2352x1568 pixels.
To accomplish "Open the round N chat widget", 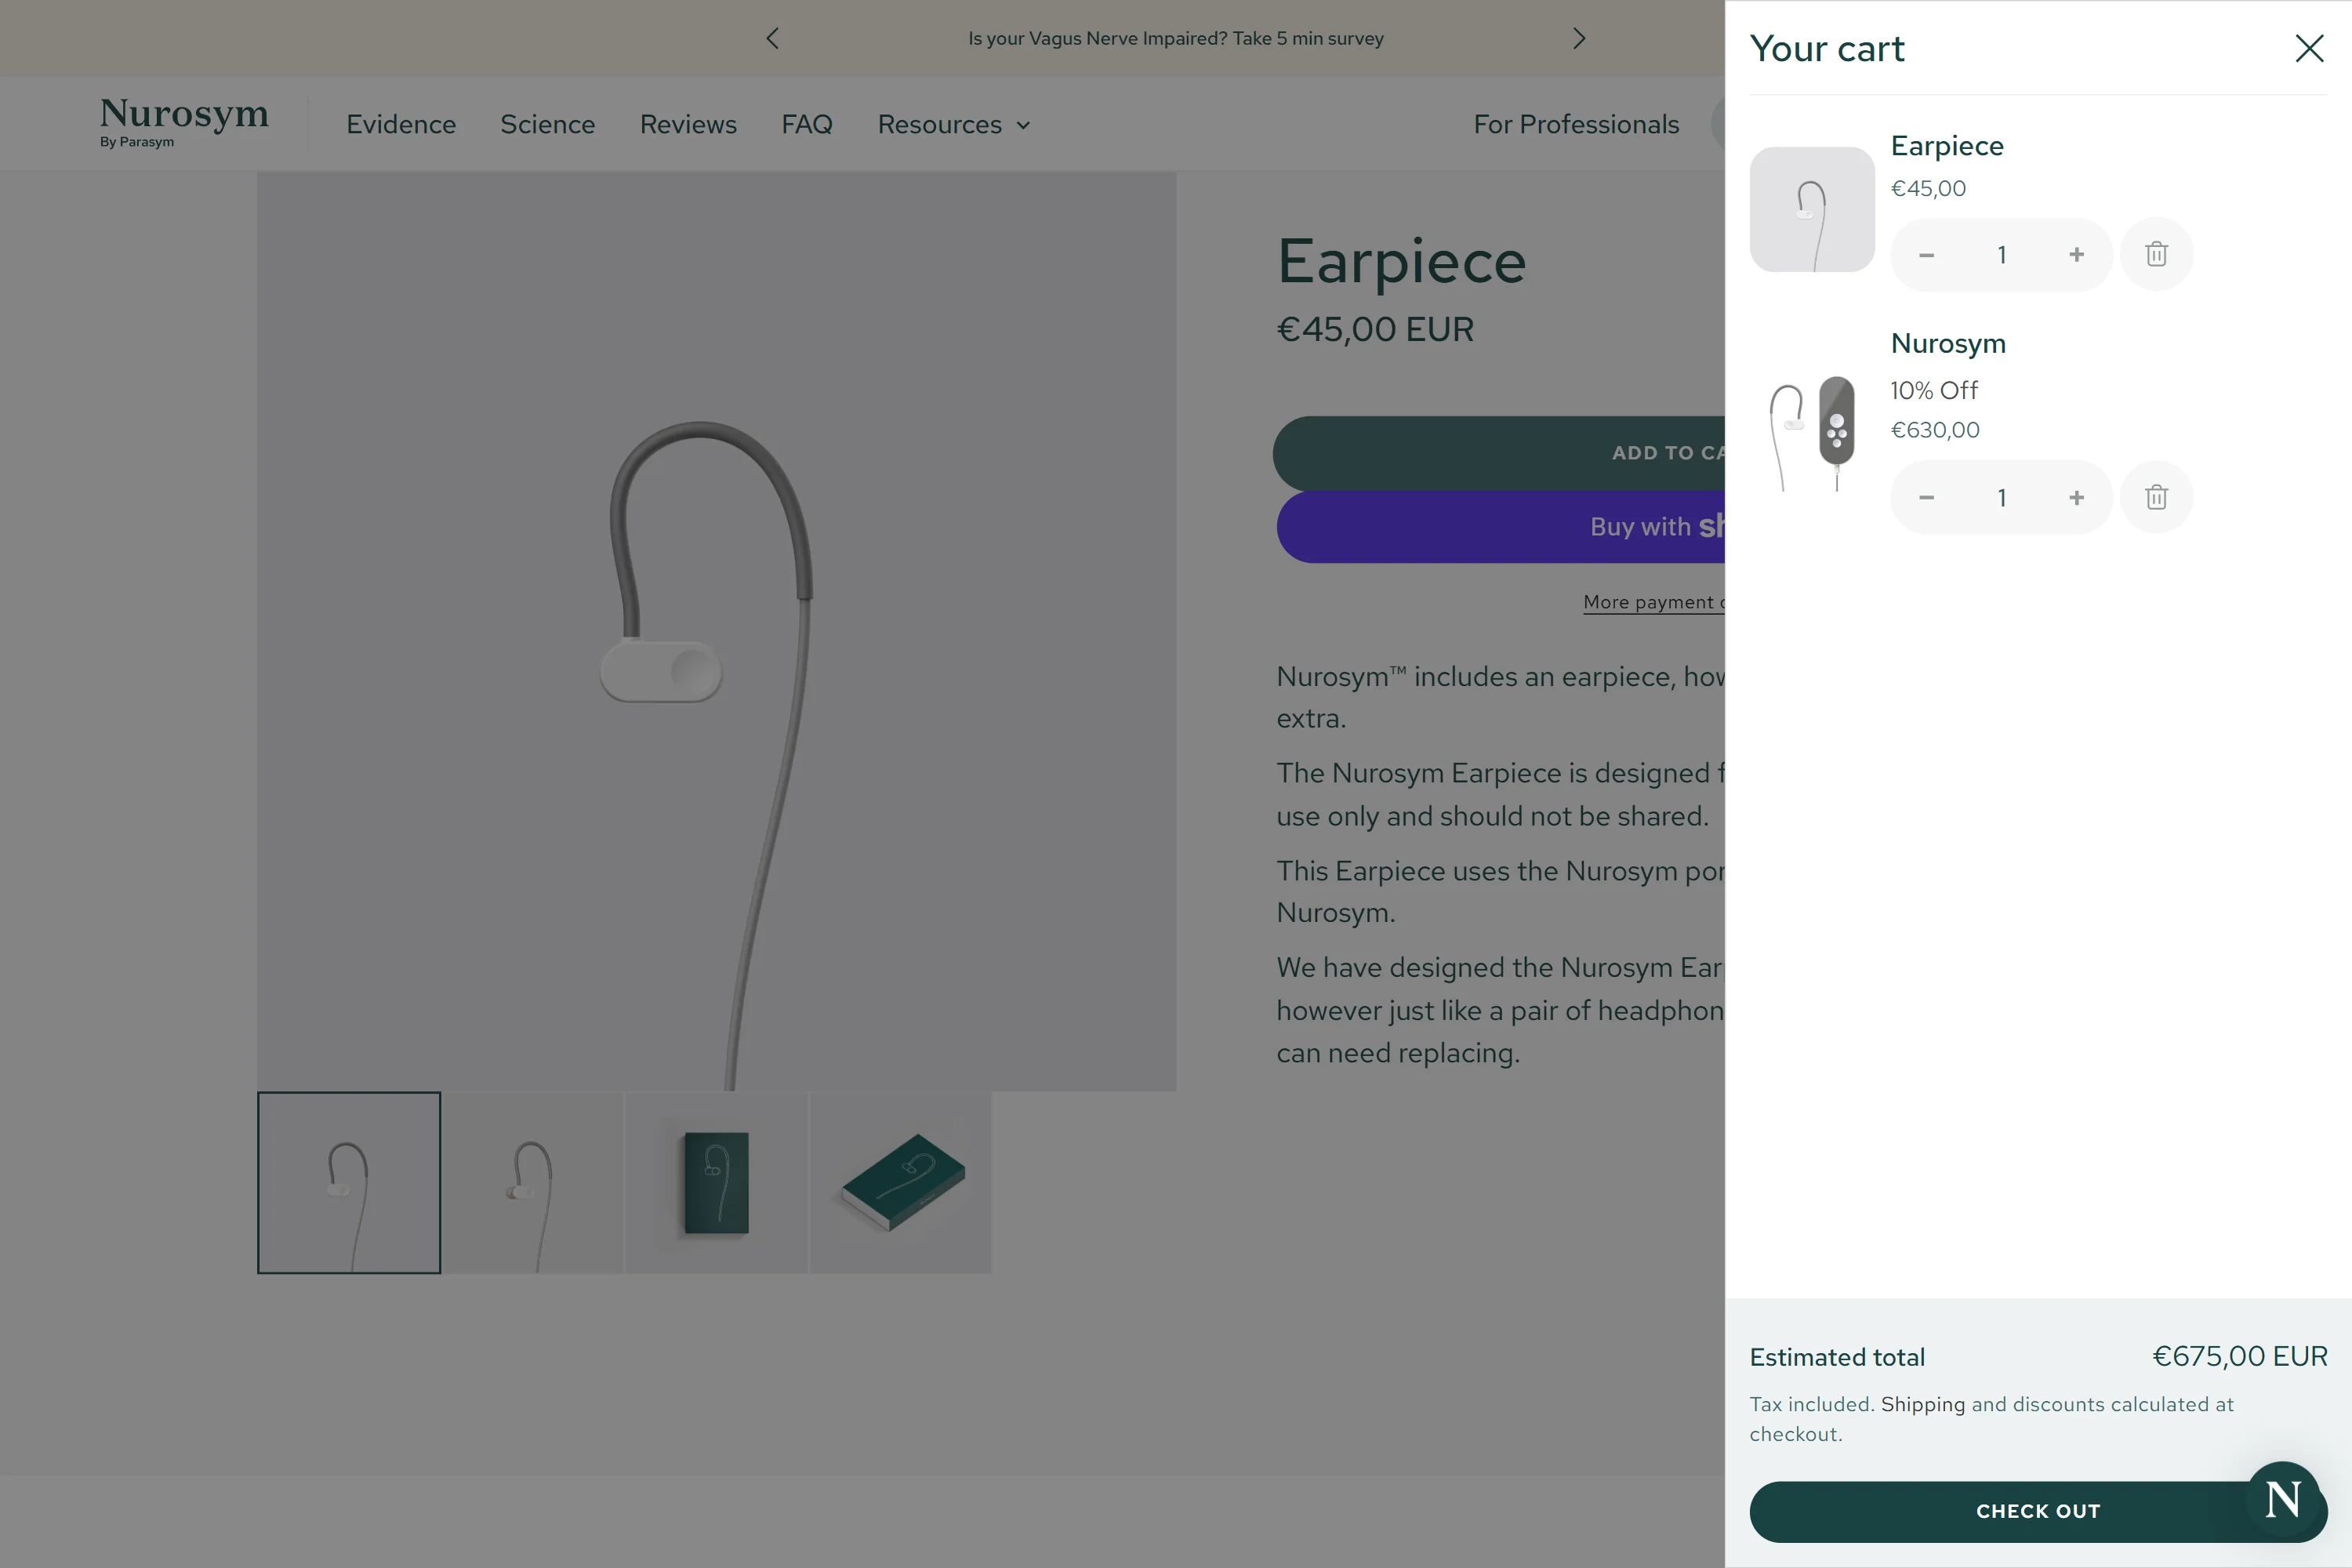I will coord(2283,1498).
